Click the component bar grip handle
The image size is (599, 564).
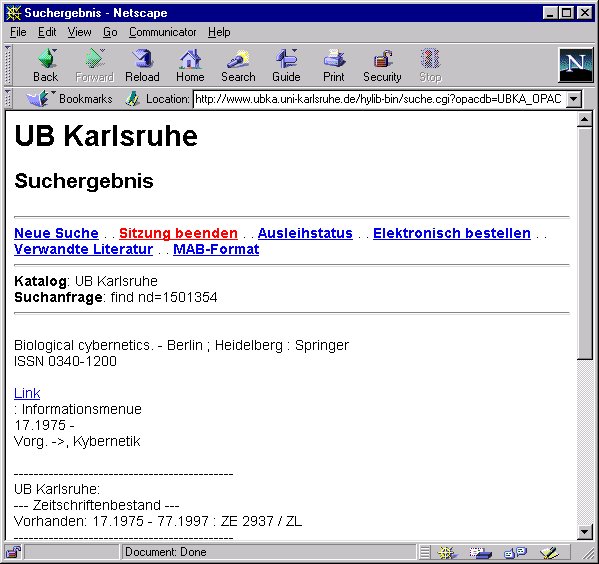(424, 553)
